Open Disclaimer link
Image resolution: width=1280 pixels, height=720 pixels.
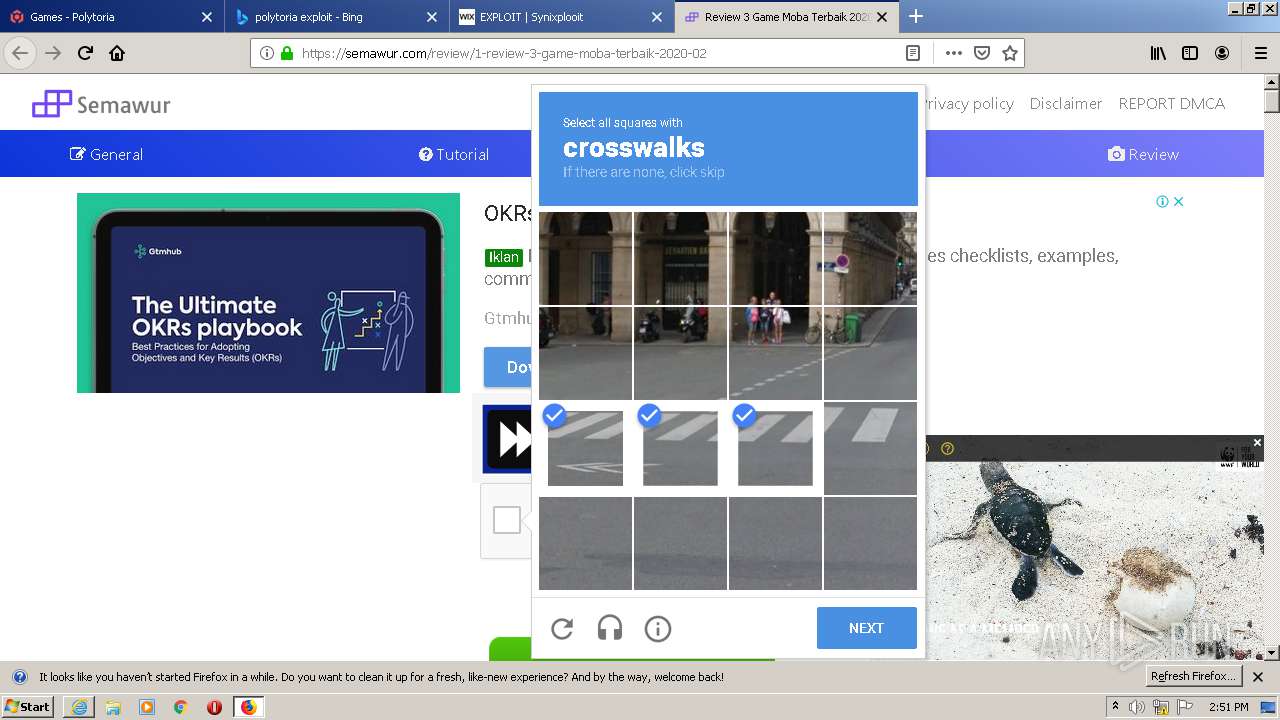pyautogui.click(x=1066, y=103)
